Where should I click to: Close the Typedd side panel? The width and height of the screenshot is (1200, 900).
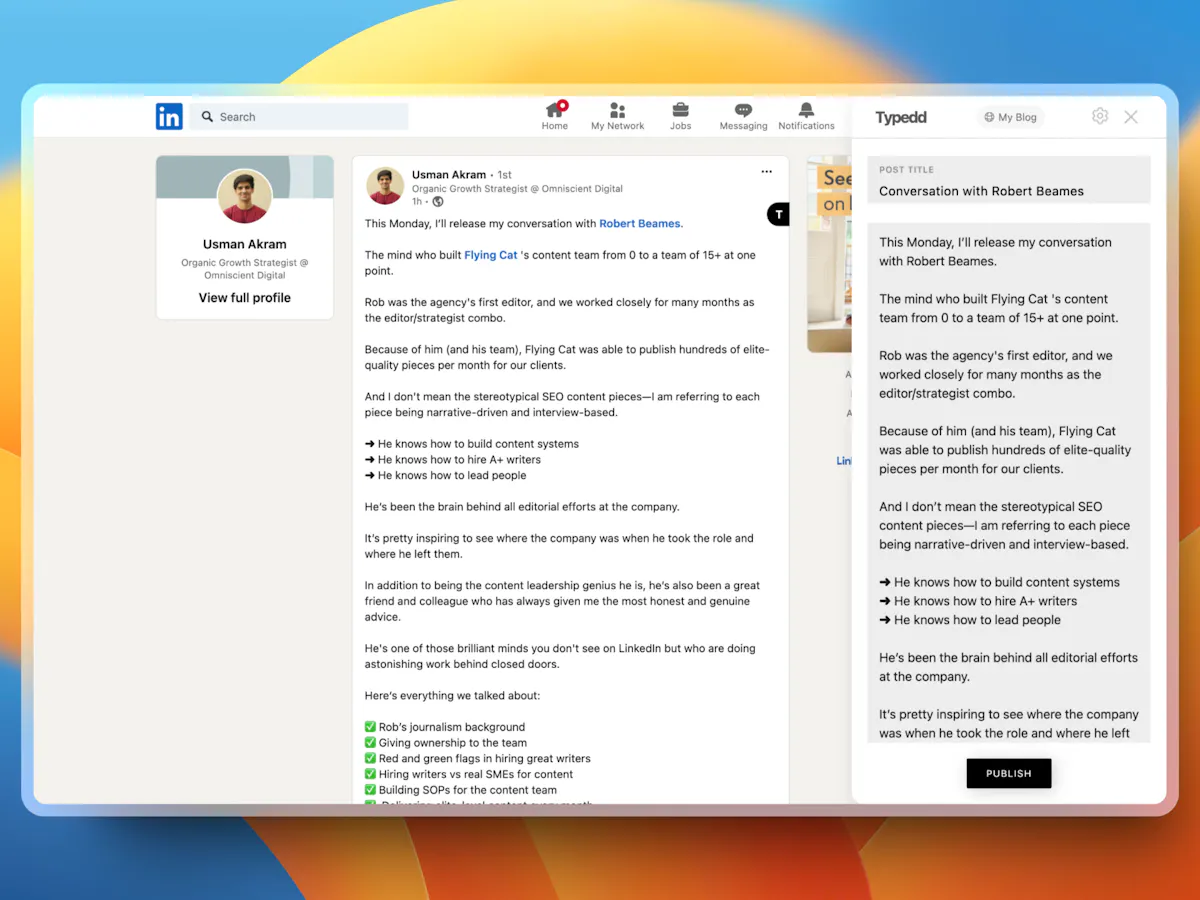1131,117
